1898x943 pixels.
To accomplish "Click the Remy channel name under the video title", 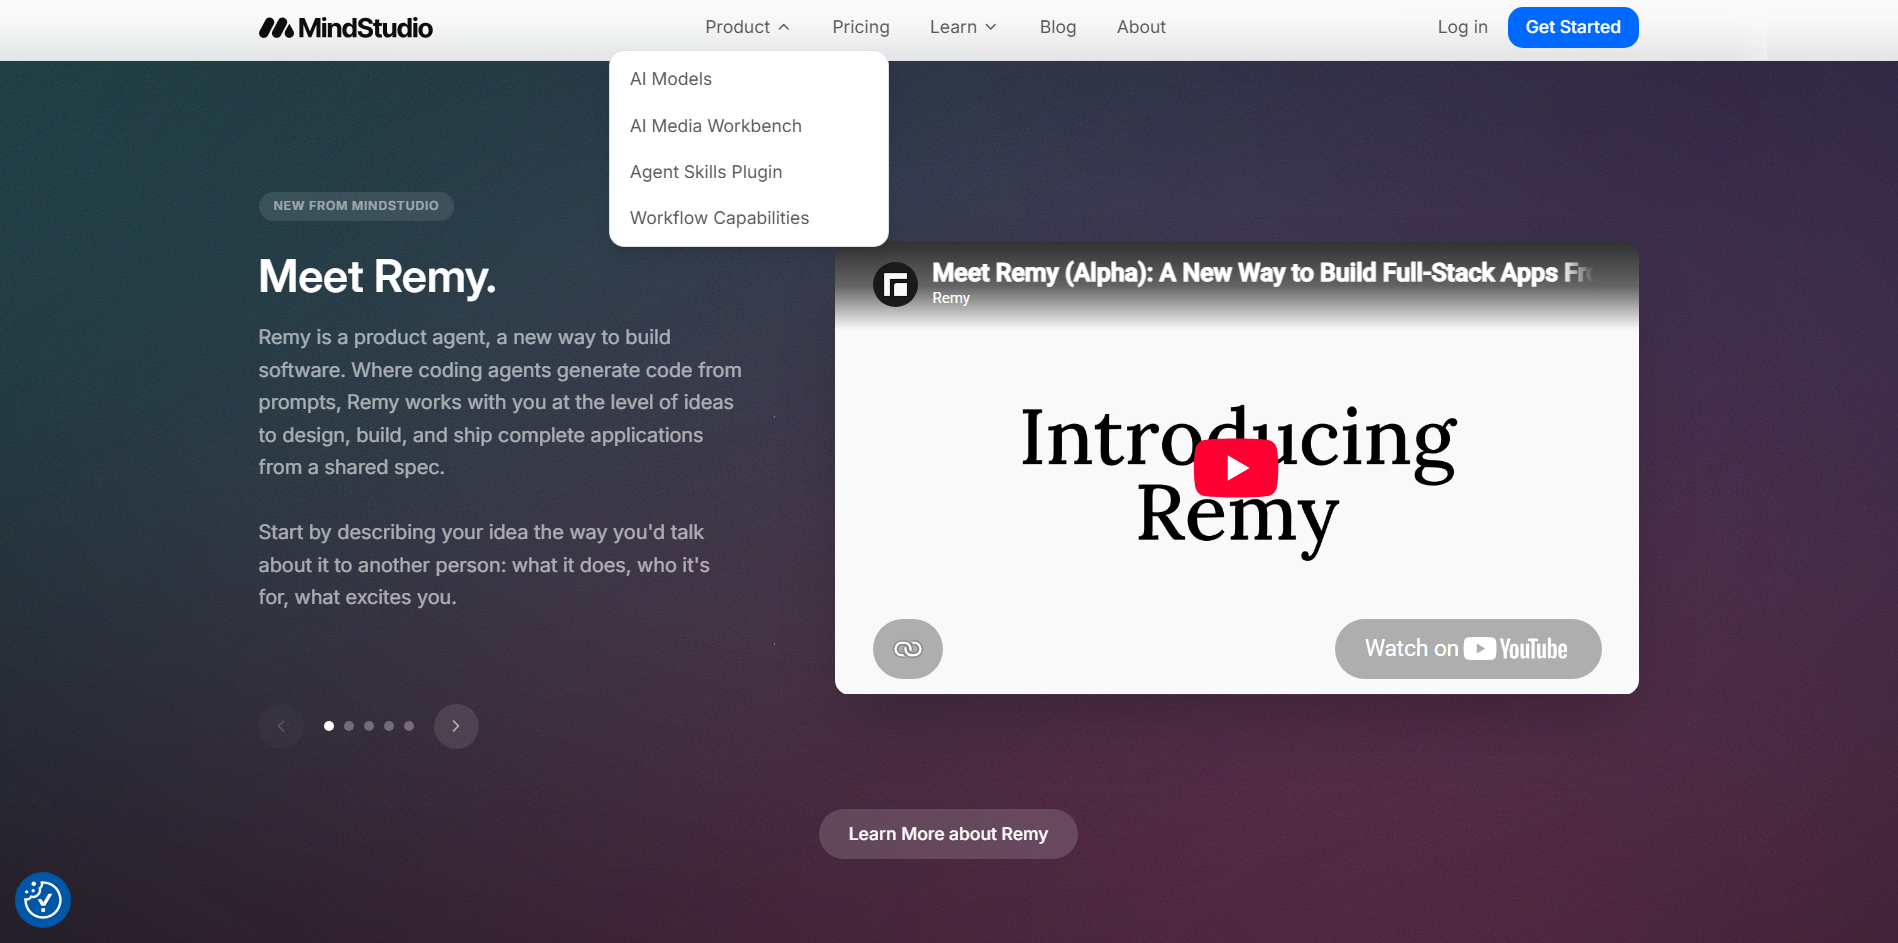I will 951,298.
